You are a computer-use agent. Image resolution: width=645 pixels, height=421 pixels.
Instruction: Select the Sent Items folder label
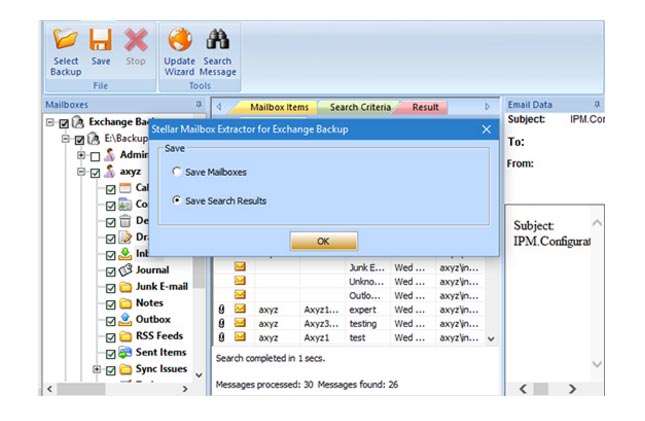pos(161,352)
